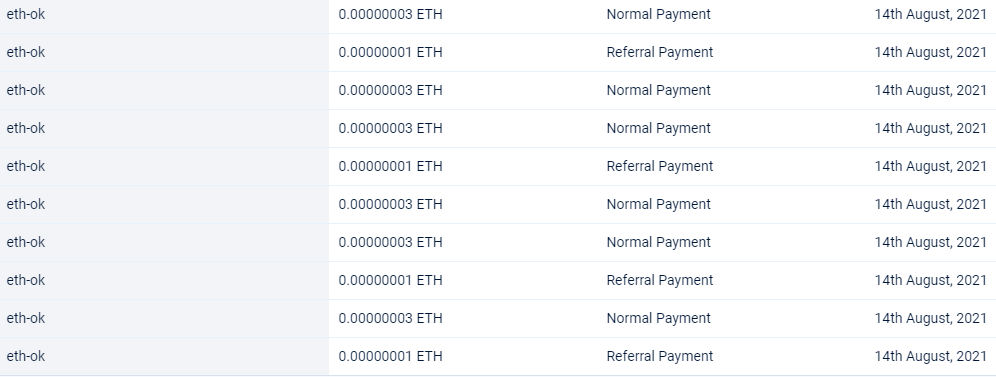This screenshot has height=377, width=996.
Task: Click date beside the third Referral Payment
Action: click(930, 280)
